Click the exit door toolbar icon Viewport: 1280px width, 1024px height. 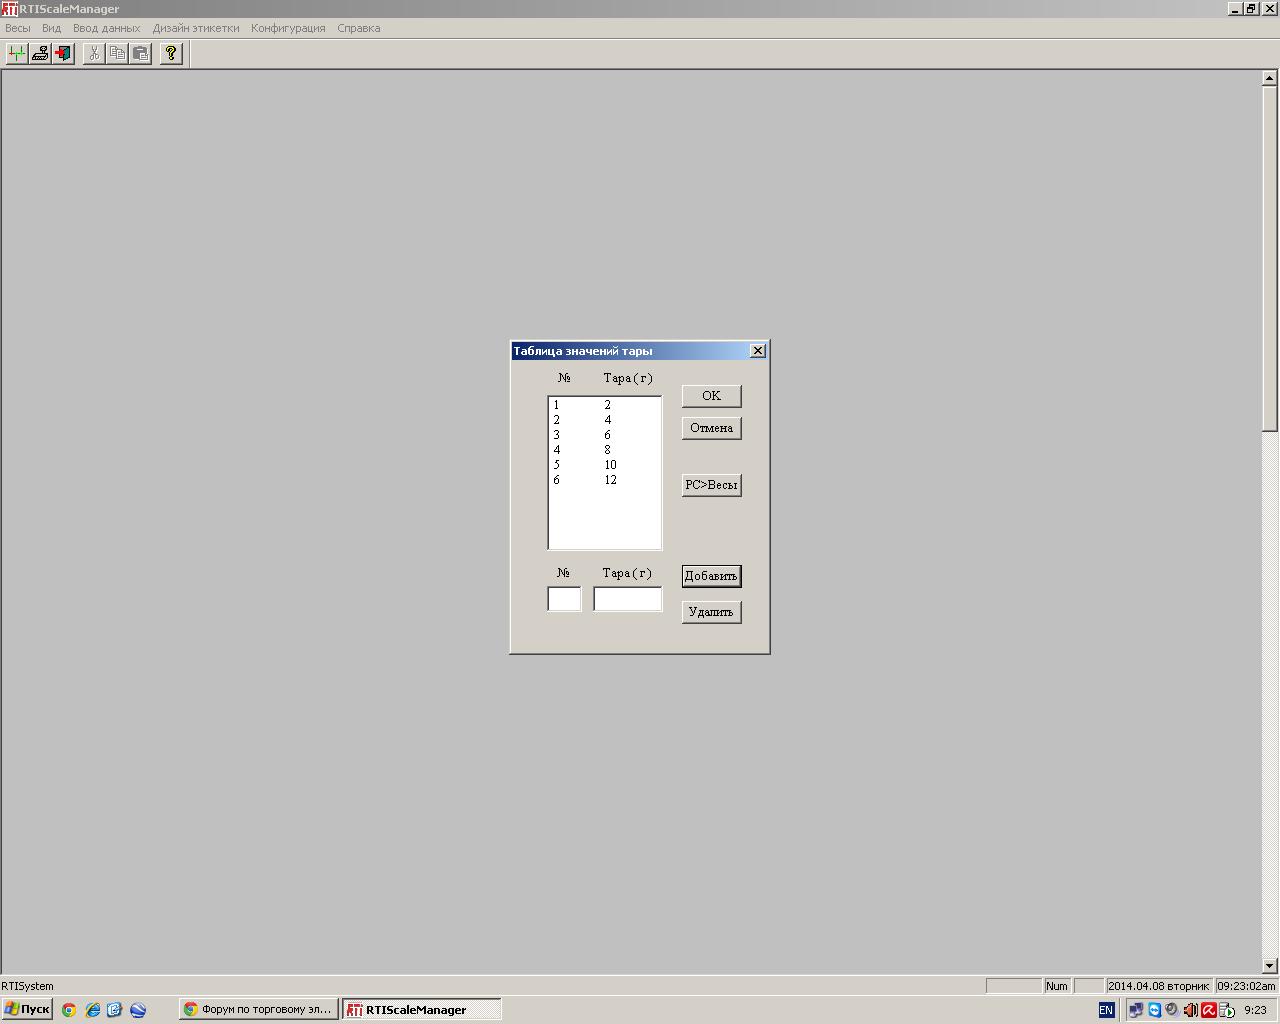[64, 53]
